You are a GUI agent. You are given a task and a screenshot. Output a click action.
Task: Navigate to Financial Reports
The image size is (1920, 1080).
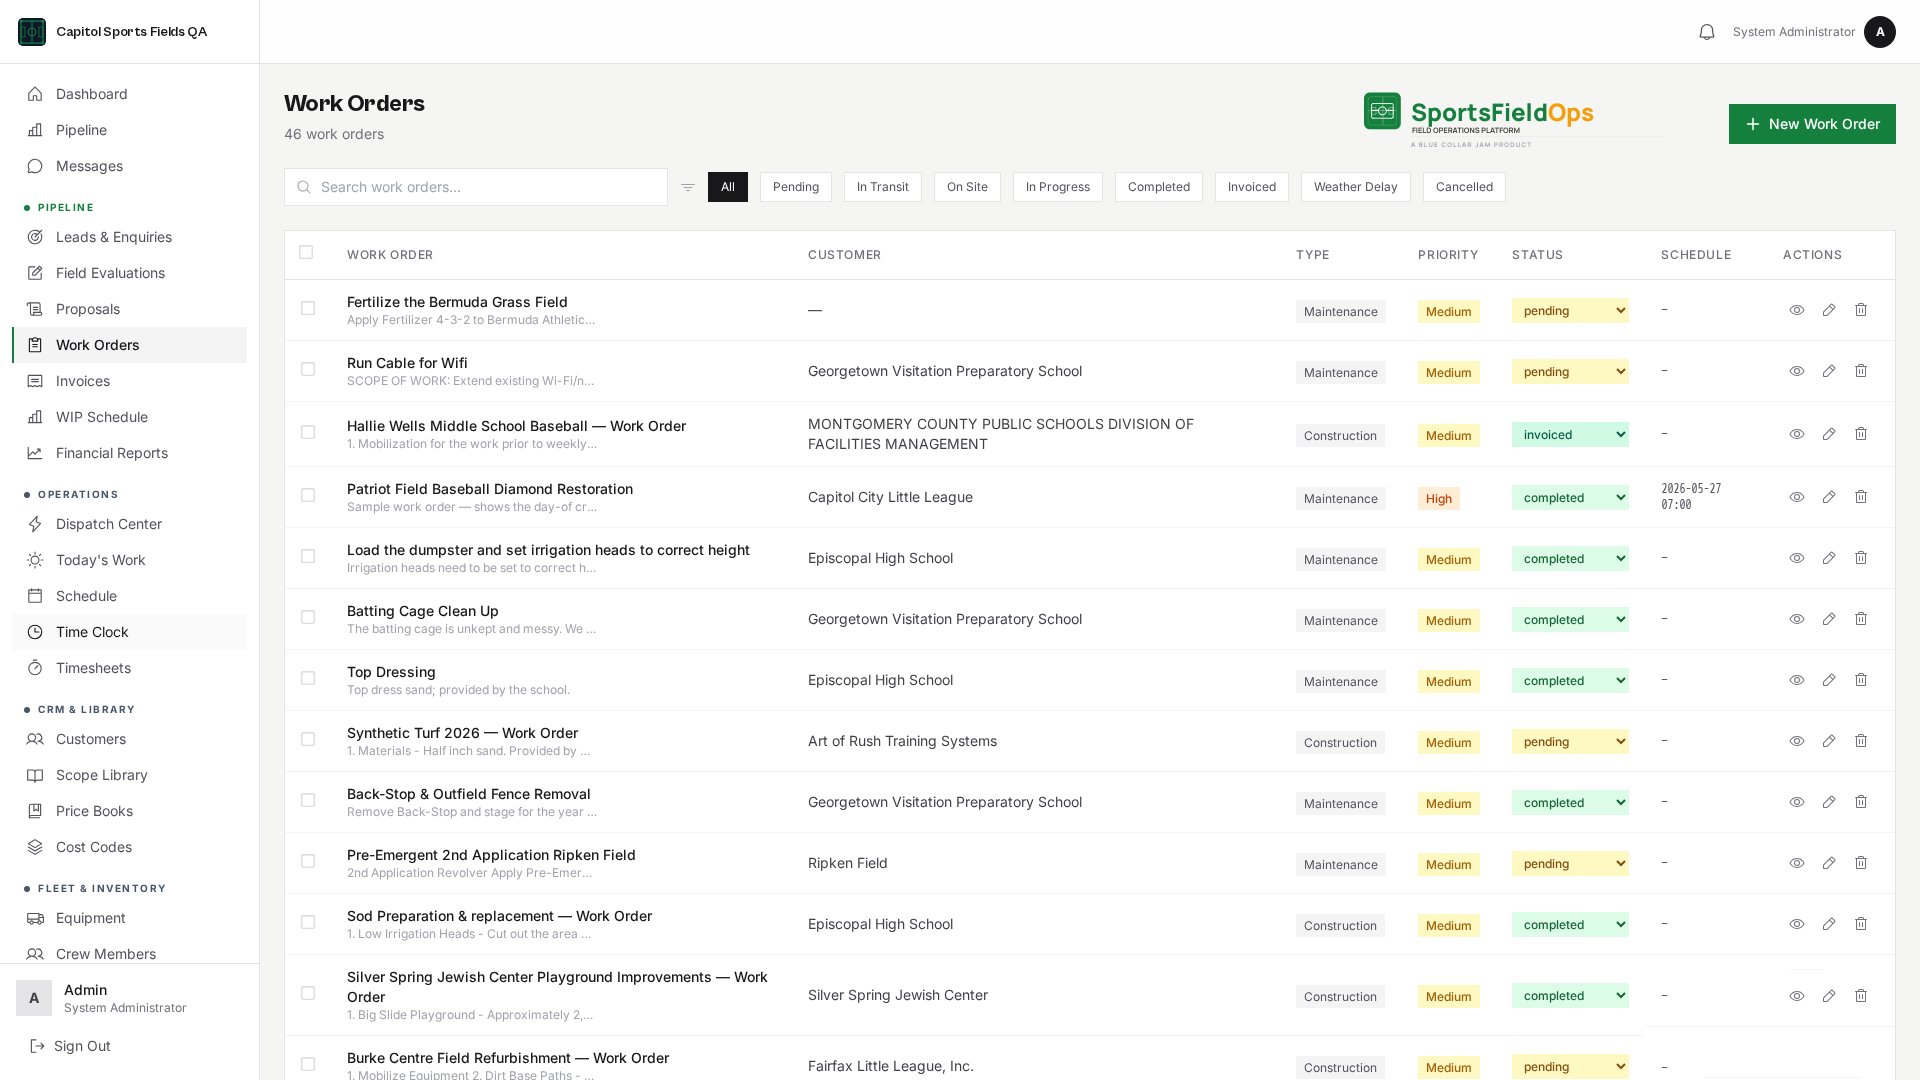pyautogui.click(x=129, y=453)
